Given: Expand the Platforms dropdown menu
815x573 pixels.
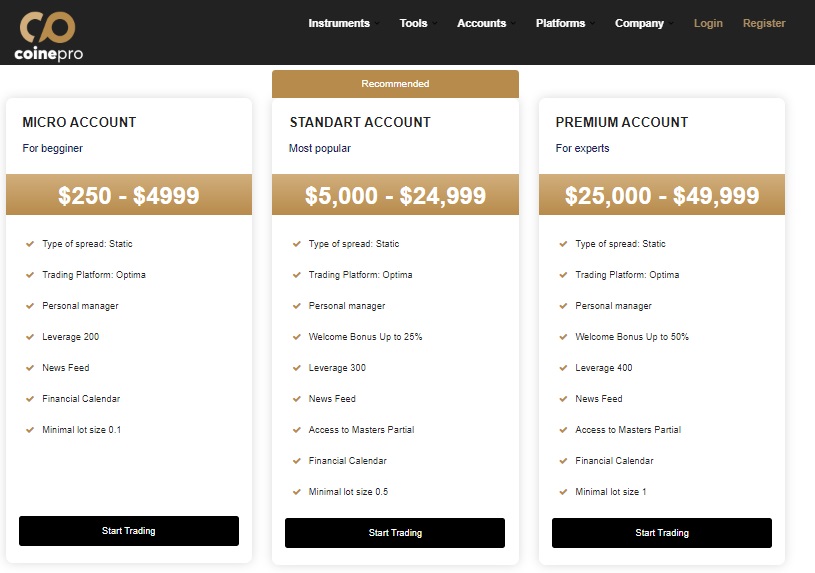Looking at the screenshot, I should tap(565, 23).
